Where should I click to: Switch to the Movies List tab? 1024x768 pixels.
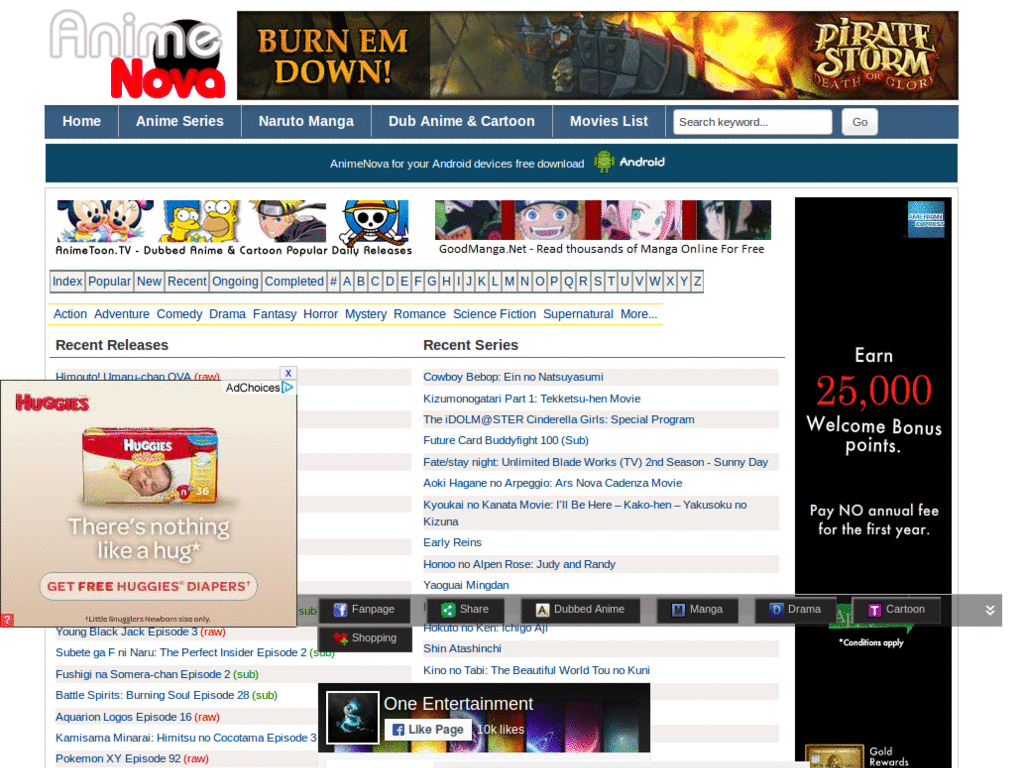point(608,121)
